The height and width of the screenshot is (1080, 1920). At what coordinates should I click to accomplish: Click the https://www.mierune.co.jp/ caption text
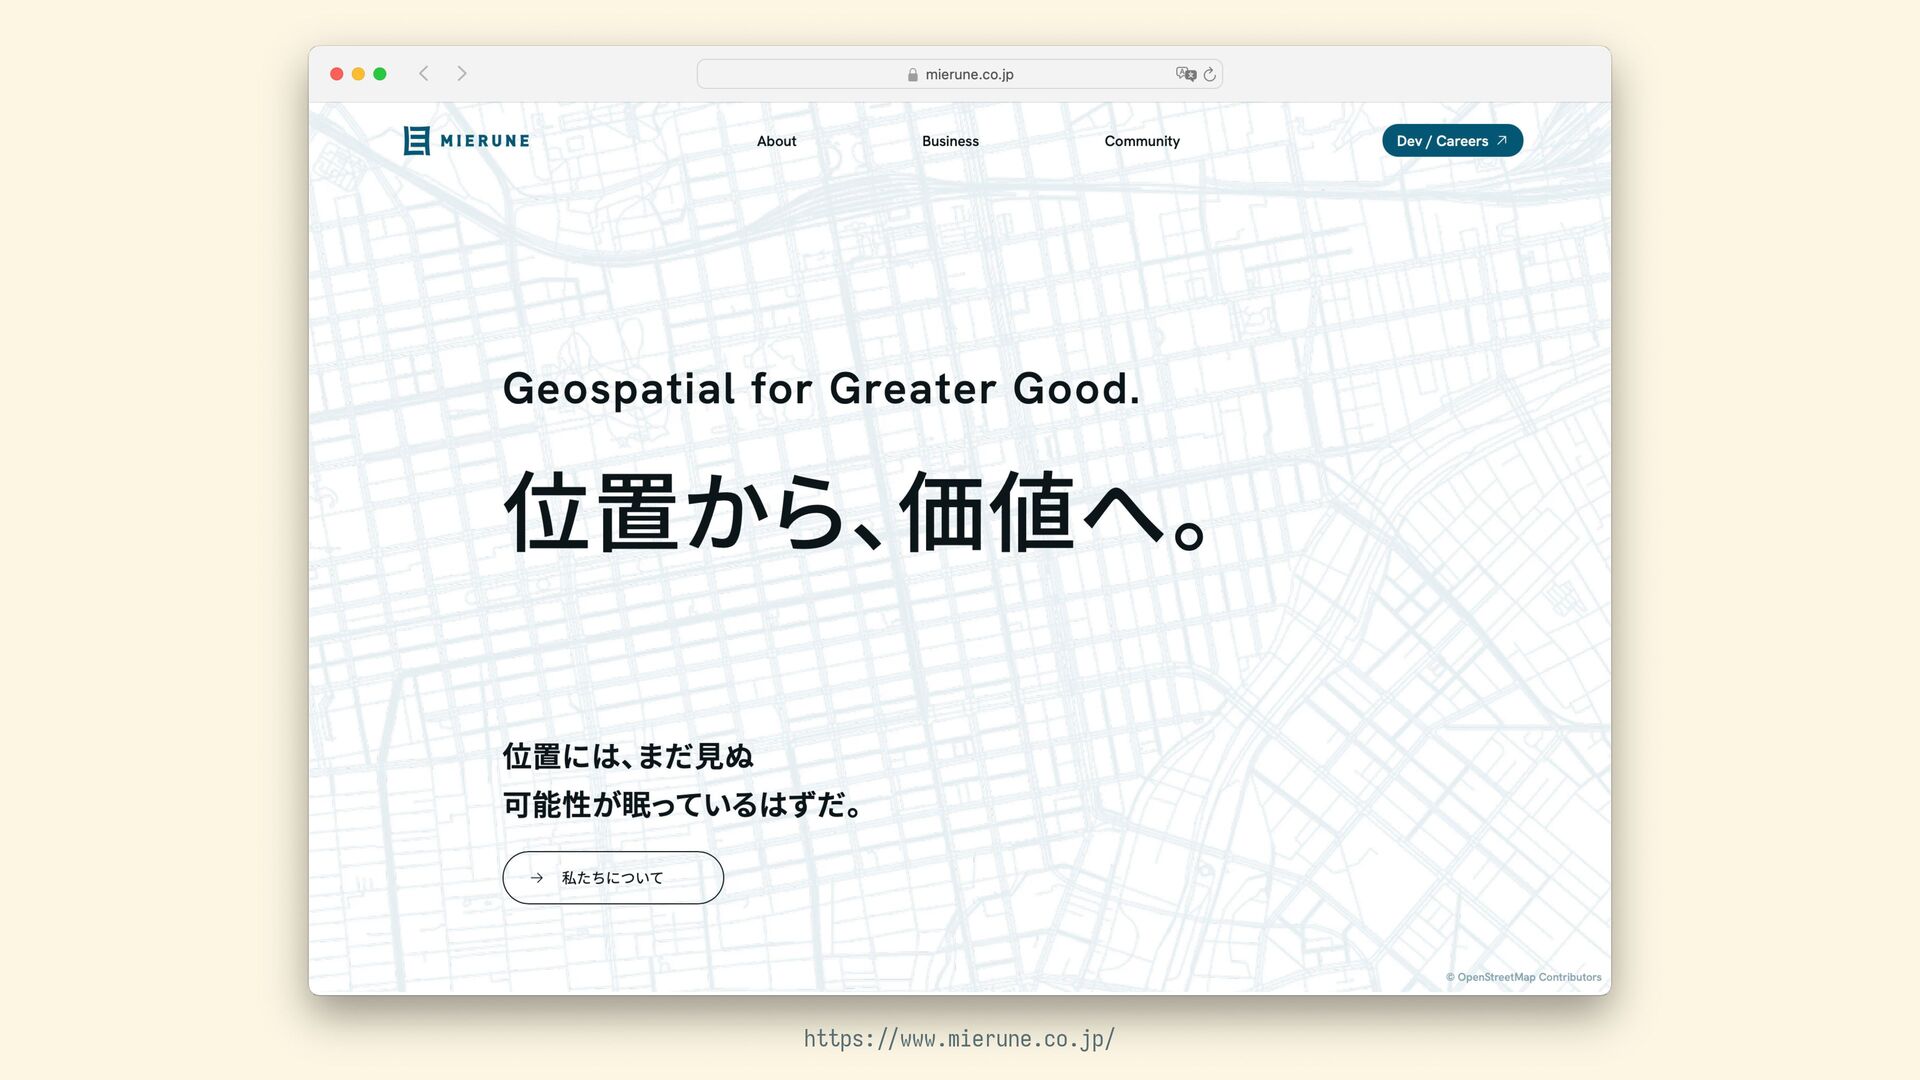click(959, 1039)
